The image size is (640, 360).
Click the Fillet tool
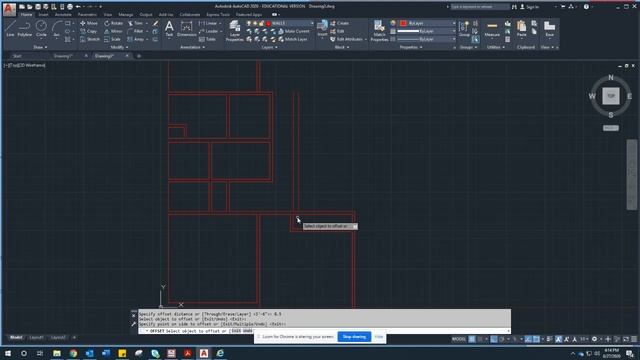136,31
